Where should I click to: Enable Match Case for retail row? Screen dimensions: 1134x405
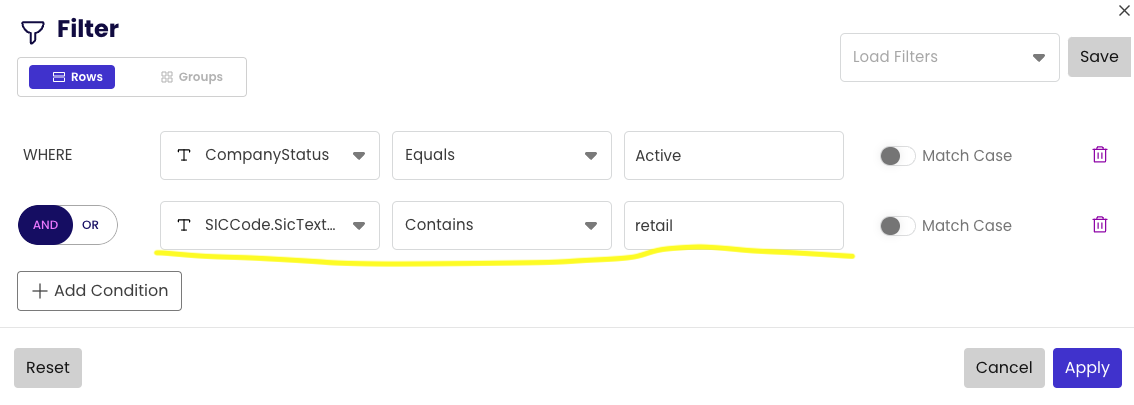(x=897, y=226)
